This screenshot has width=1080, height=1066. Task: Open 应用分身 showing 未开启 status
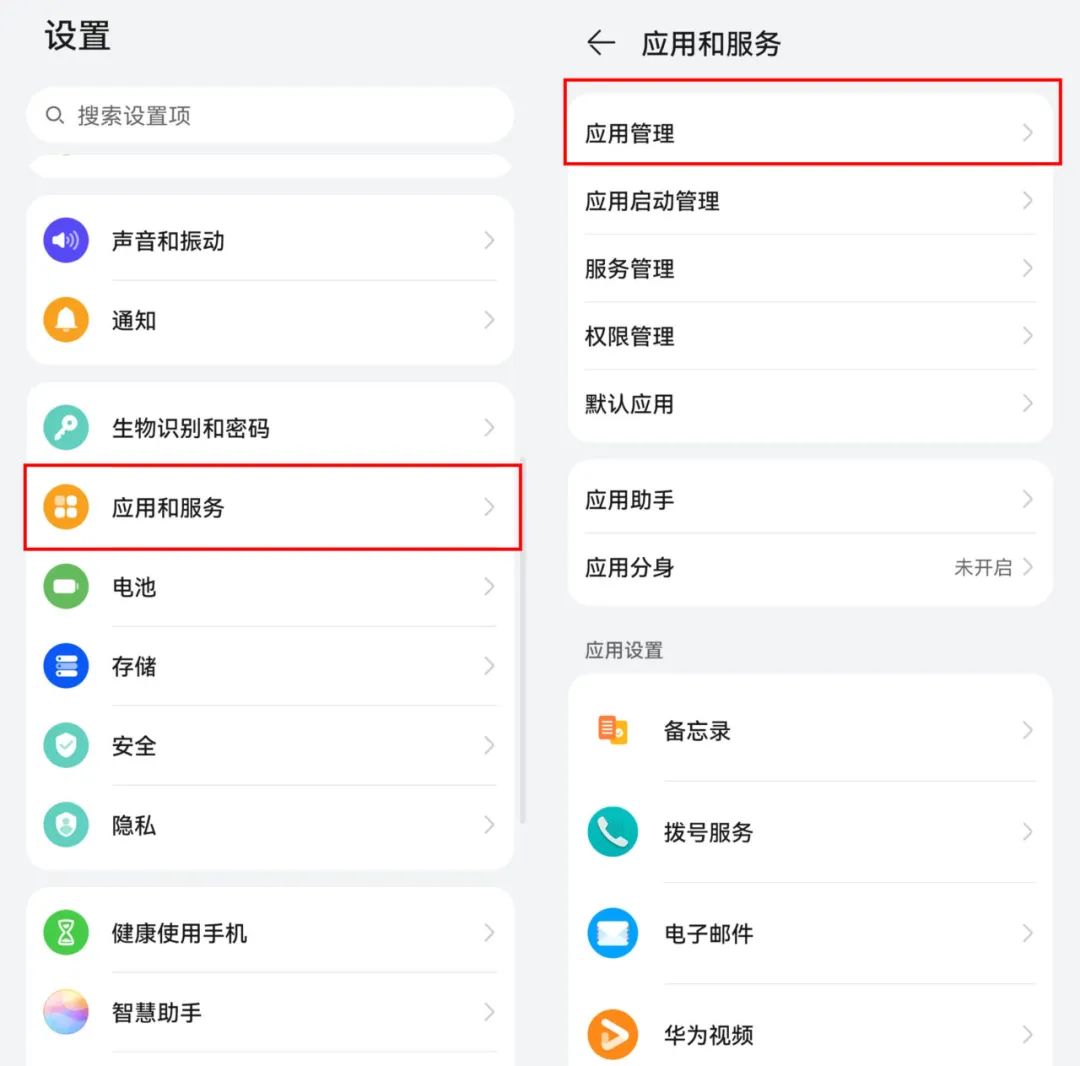coord(810,567)
